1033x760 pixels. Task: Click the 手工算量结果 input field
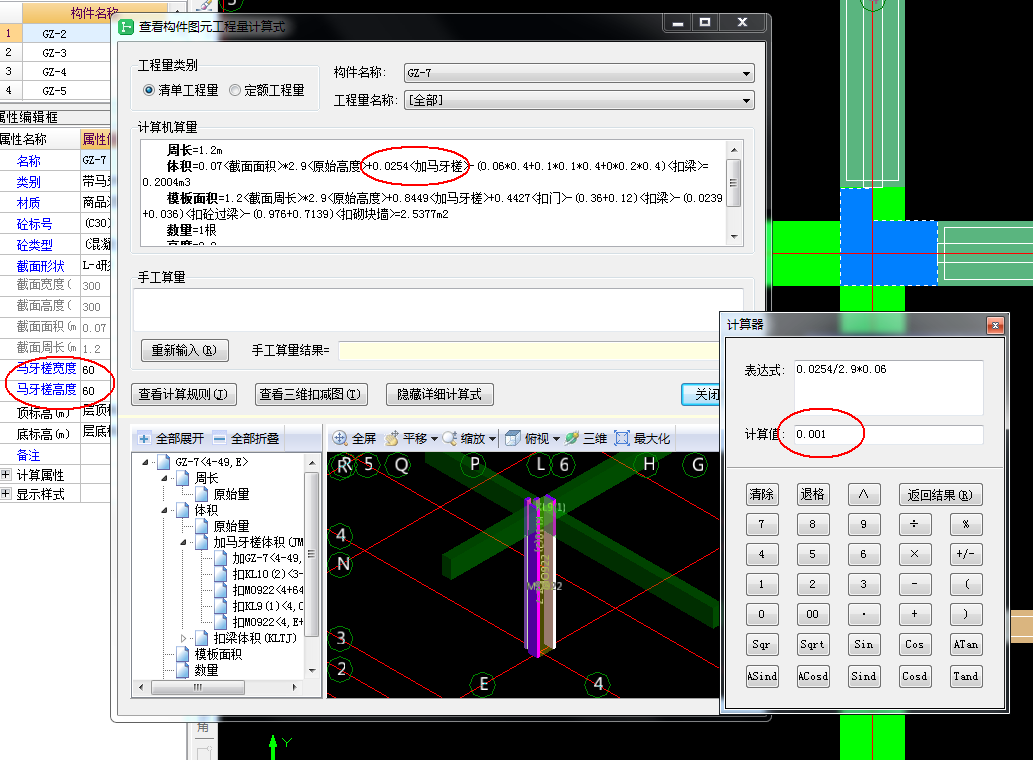(x=528, y=350)
